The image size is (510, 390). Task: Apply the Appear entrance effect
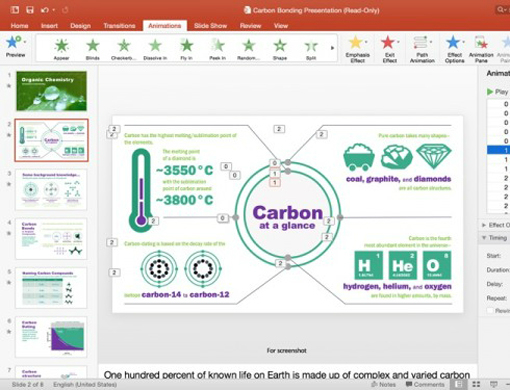click(62, 49)
